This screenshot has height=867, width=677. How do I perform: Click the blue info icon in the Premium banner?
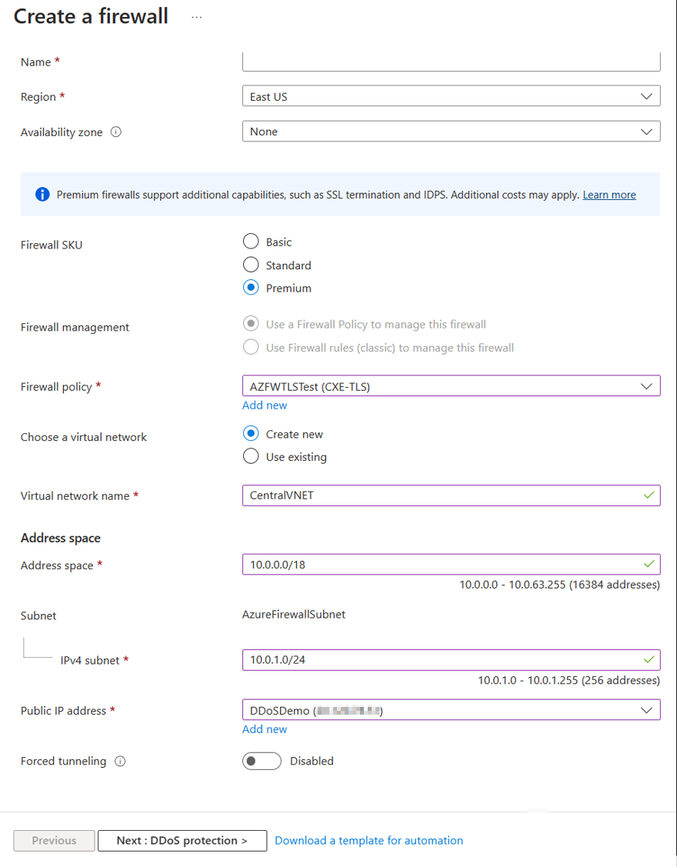click(x=40, y=194)
